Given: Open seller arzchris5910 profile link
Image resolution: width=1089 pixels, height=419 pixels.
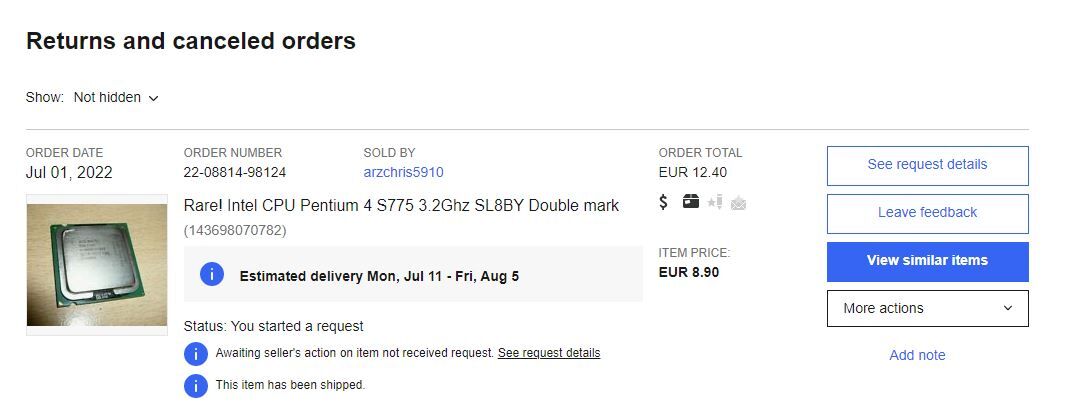Looking at the screenshot, I should [403, 172].
